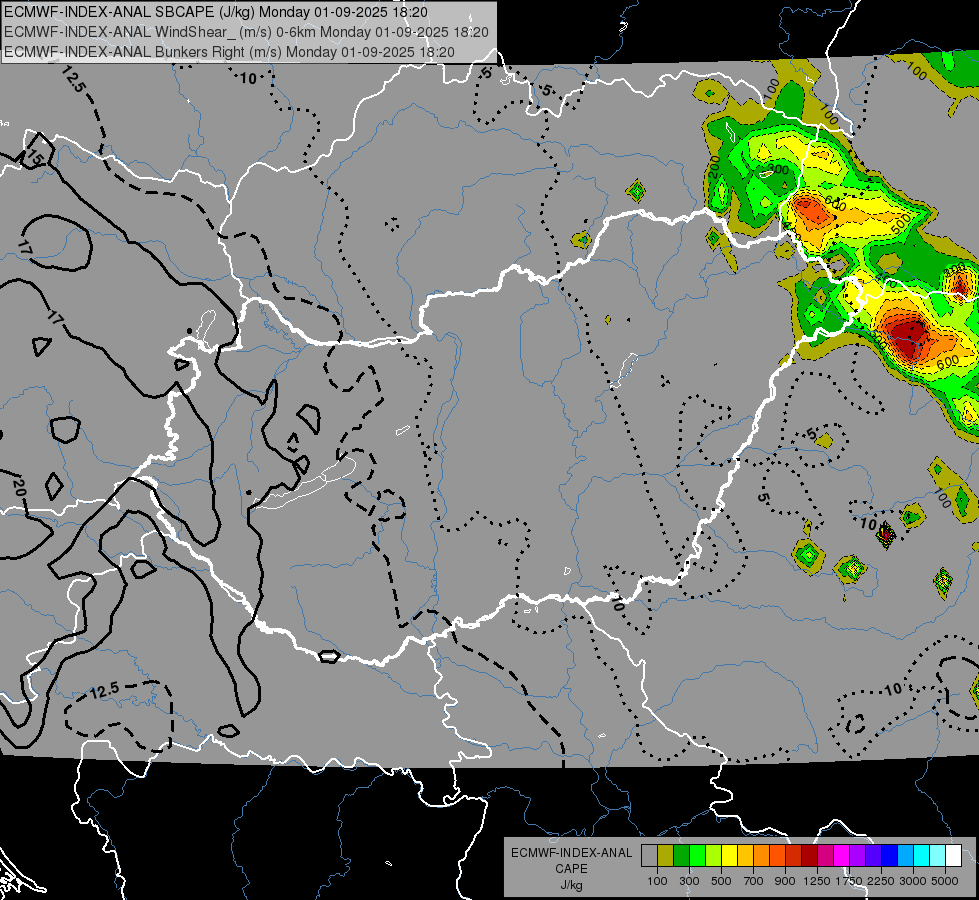Click the legend label CAPE
Image resolution: width=979 pixels, height=900 pixels.
click(571, 869)
